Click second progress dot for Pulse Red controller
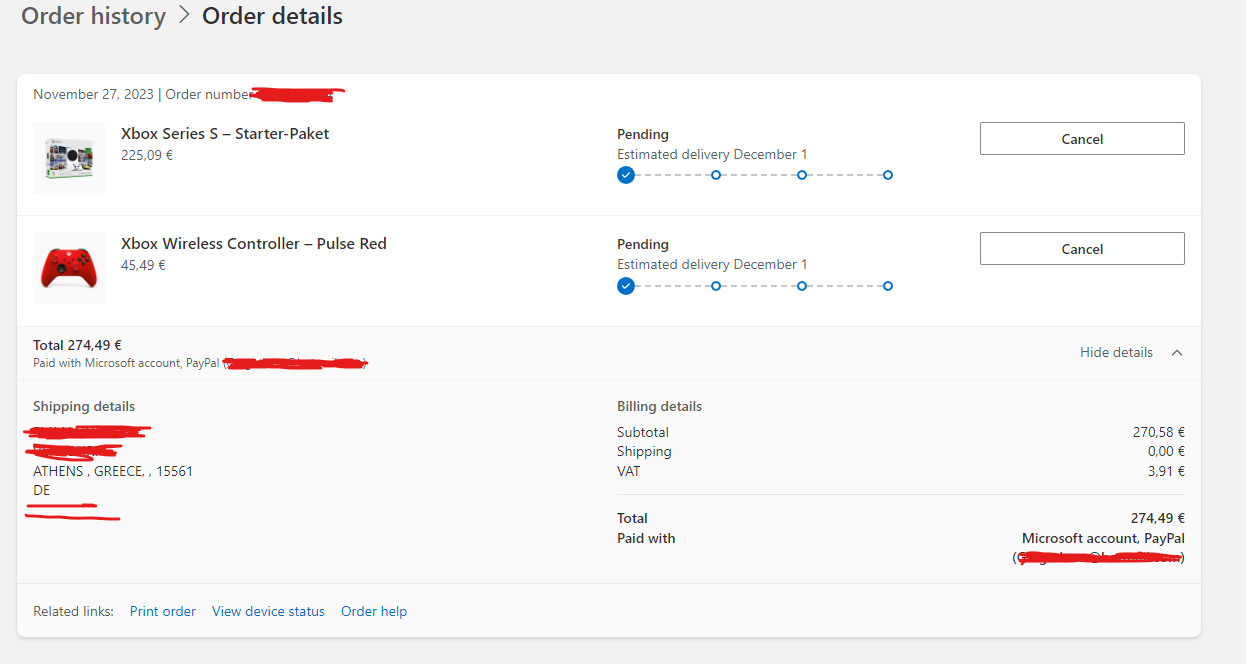 [716, 286]
